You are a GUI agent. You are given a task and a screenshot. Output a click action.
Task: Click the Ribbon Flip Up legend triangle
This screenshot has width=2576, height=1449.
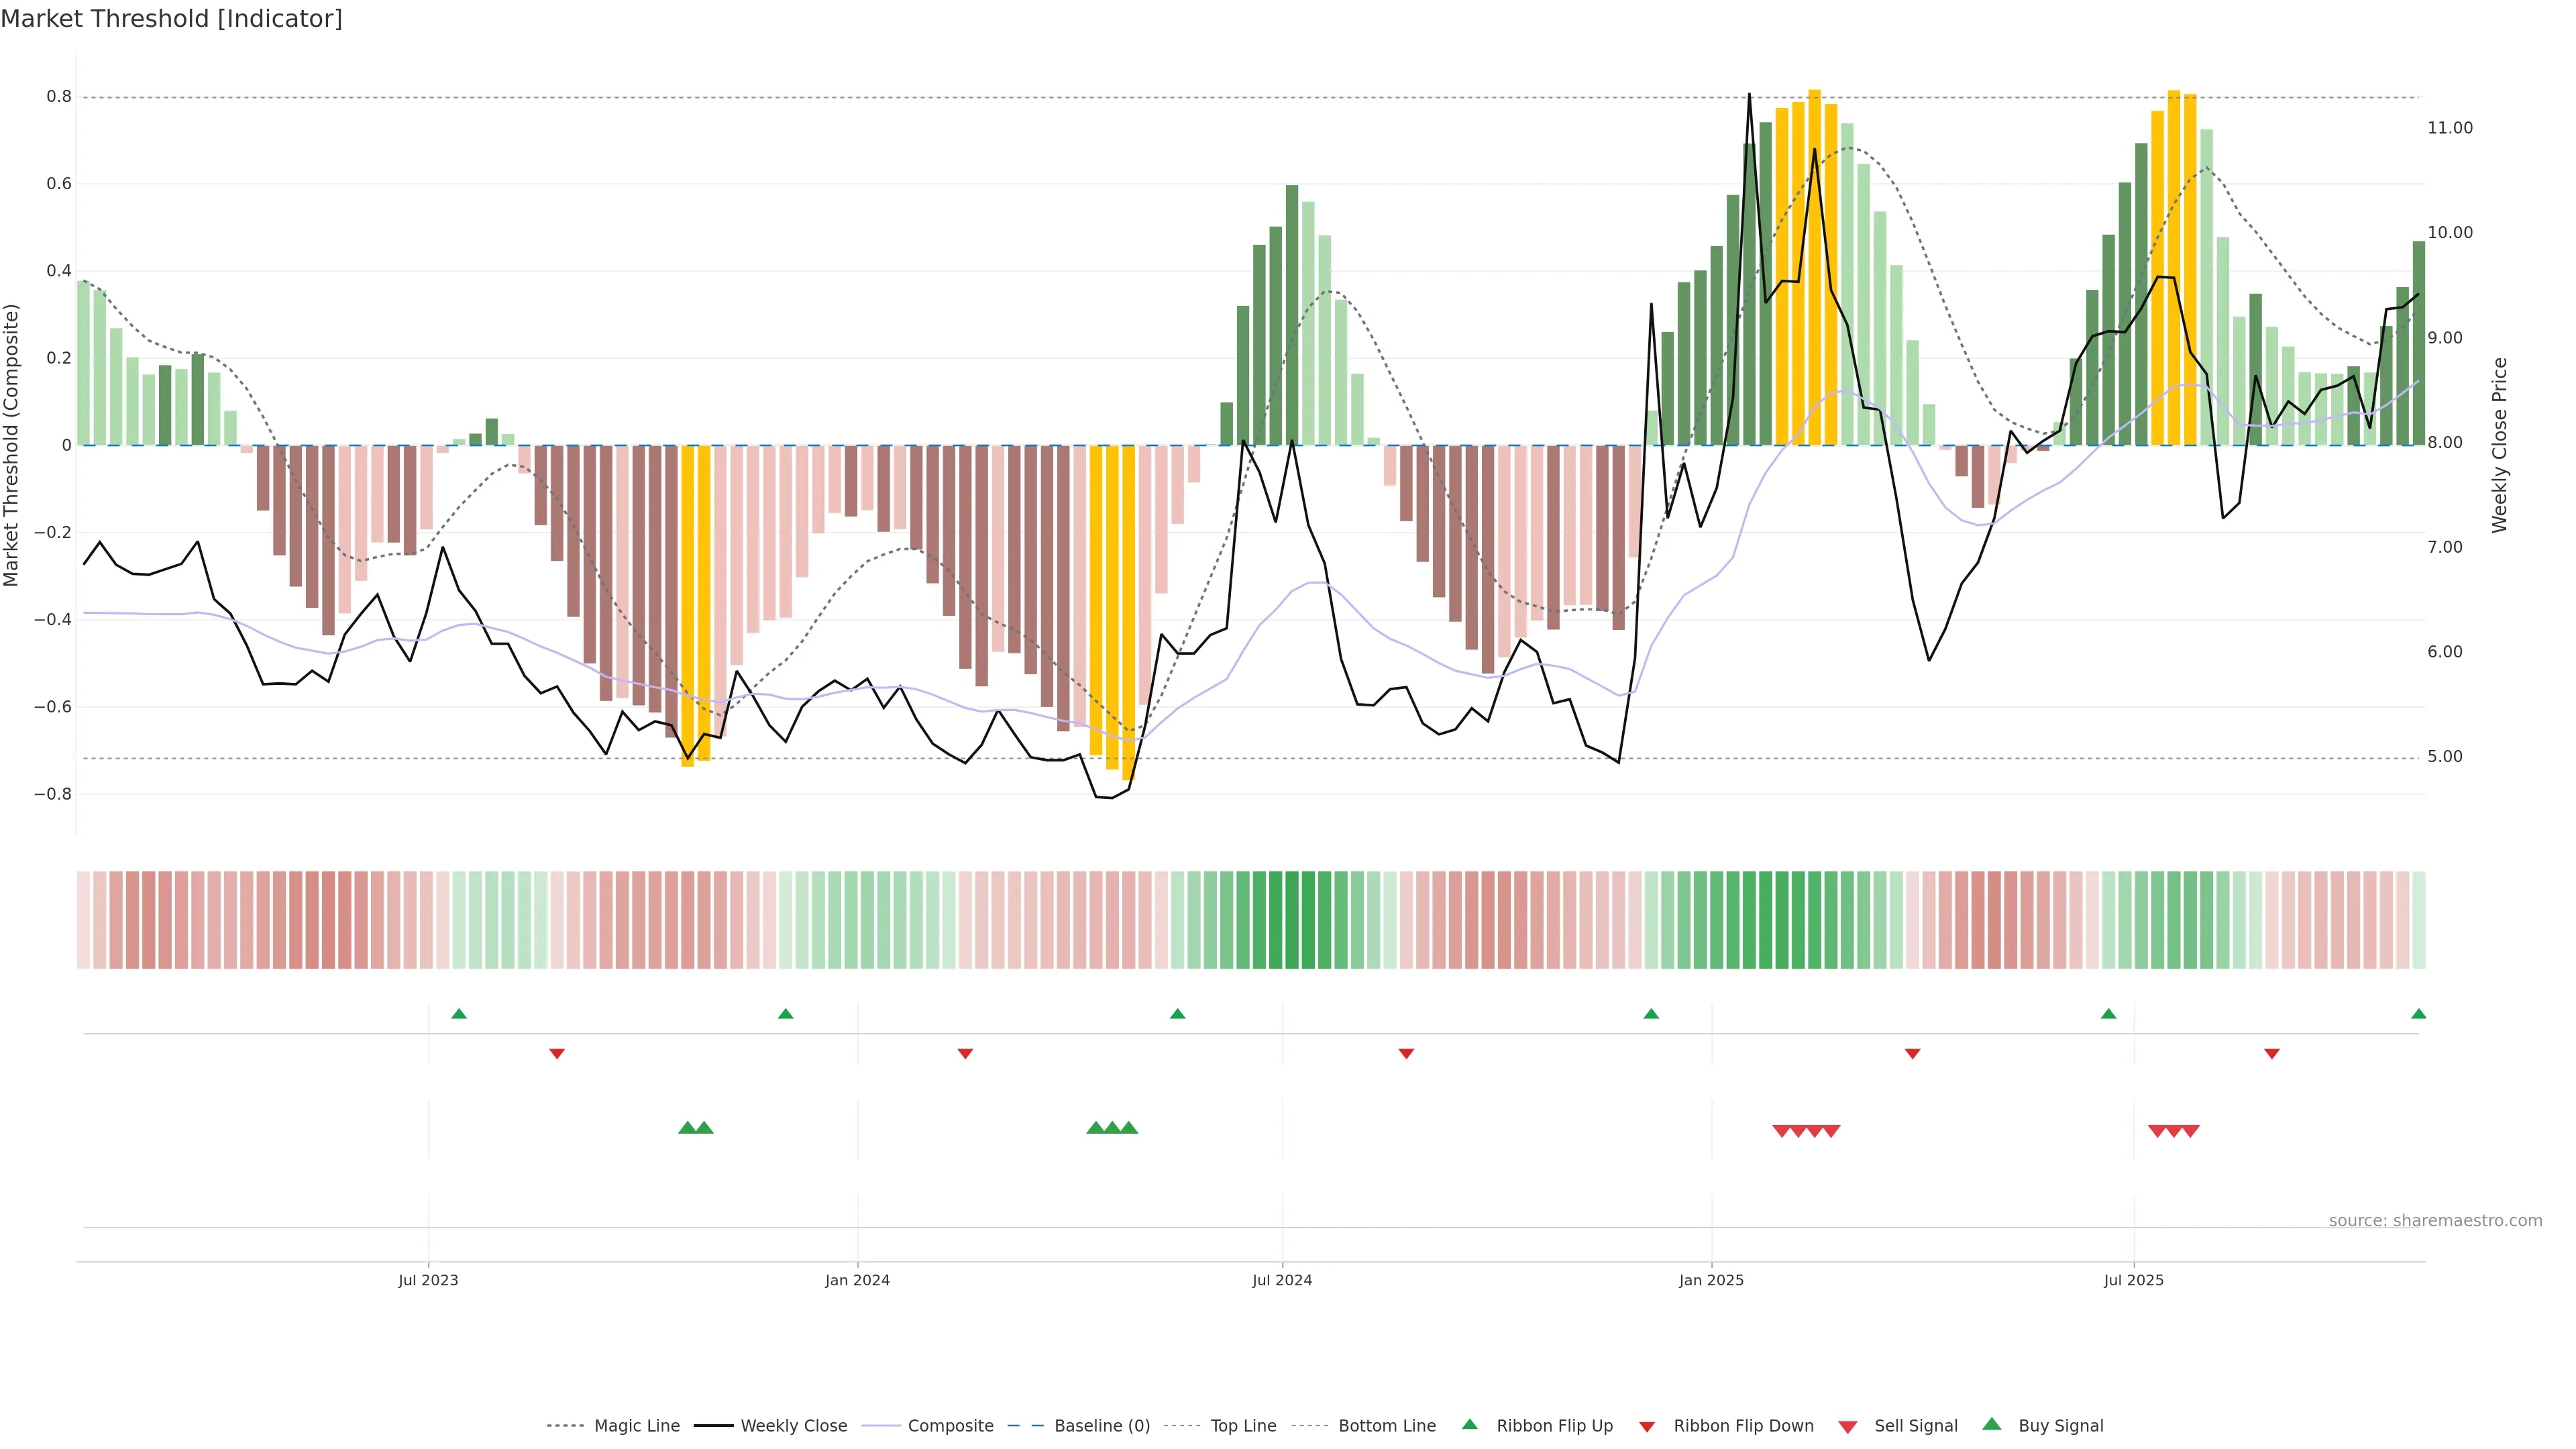tap(1469, 1424)
